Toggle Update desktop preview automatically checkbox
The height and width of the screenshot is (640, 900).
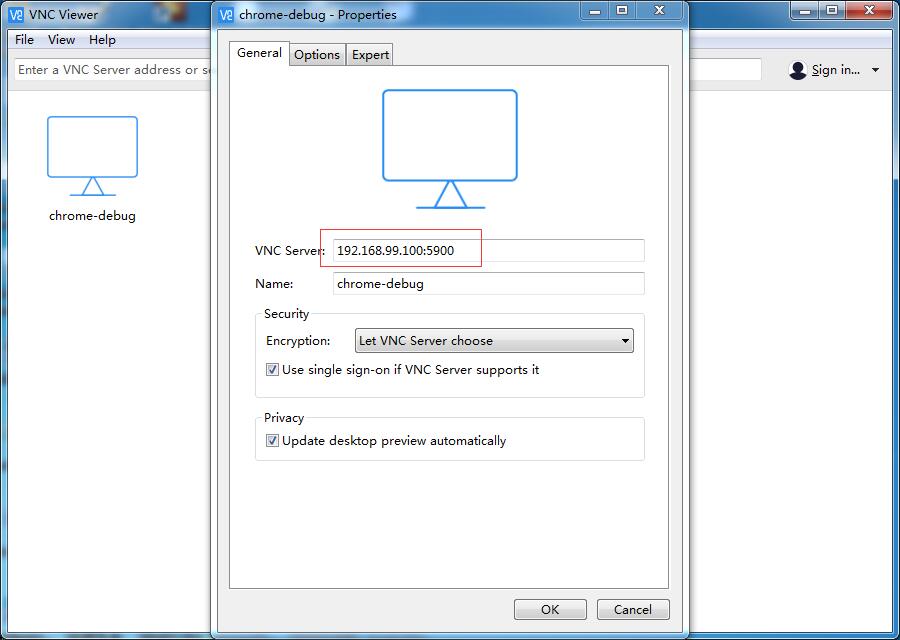(273, 441)
